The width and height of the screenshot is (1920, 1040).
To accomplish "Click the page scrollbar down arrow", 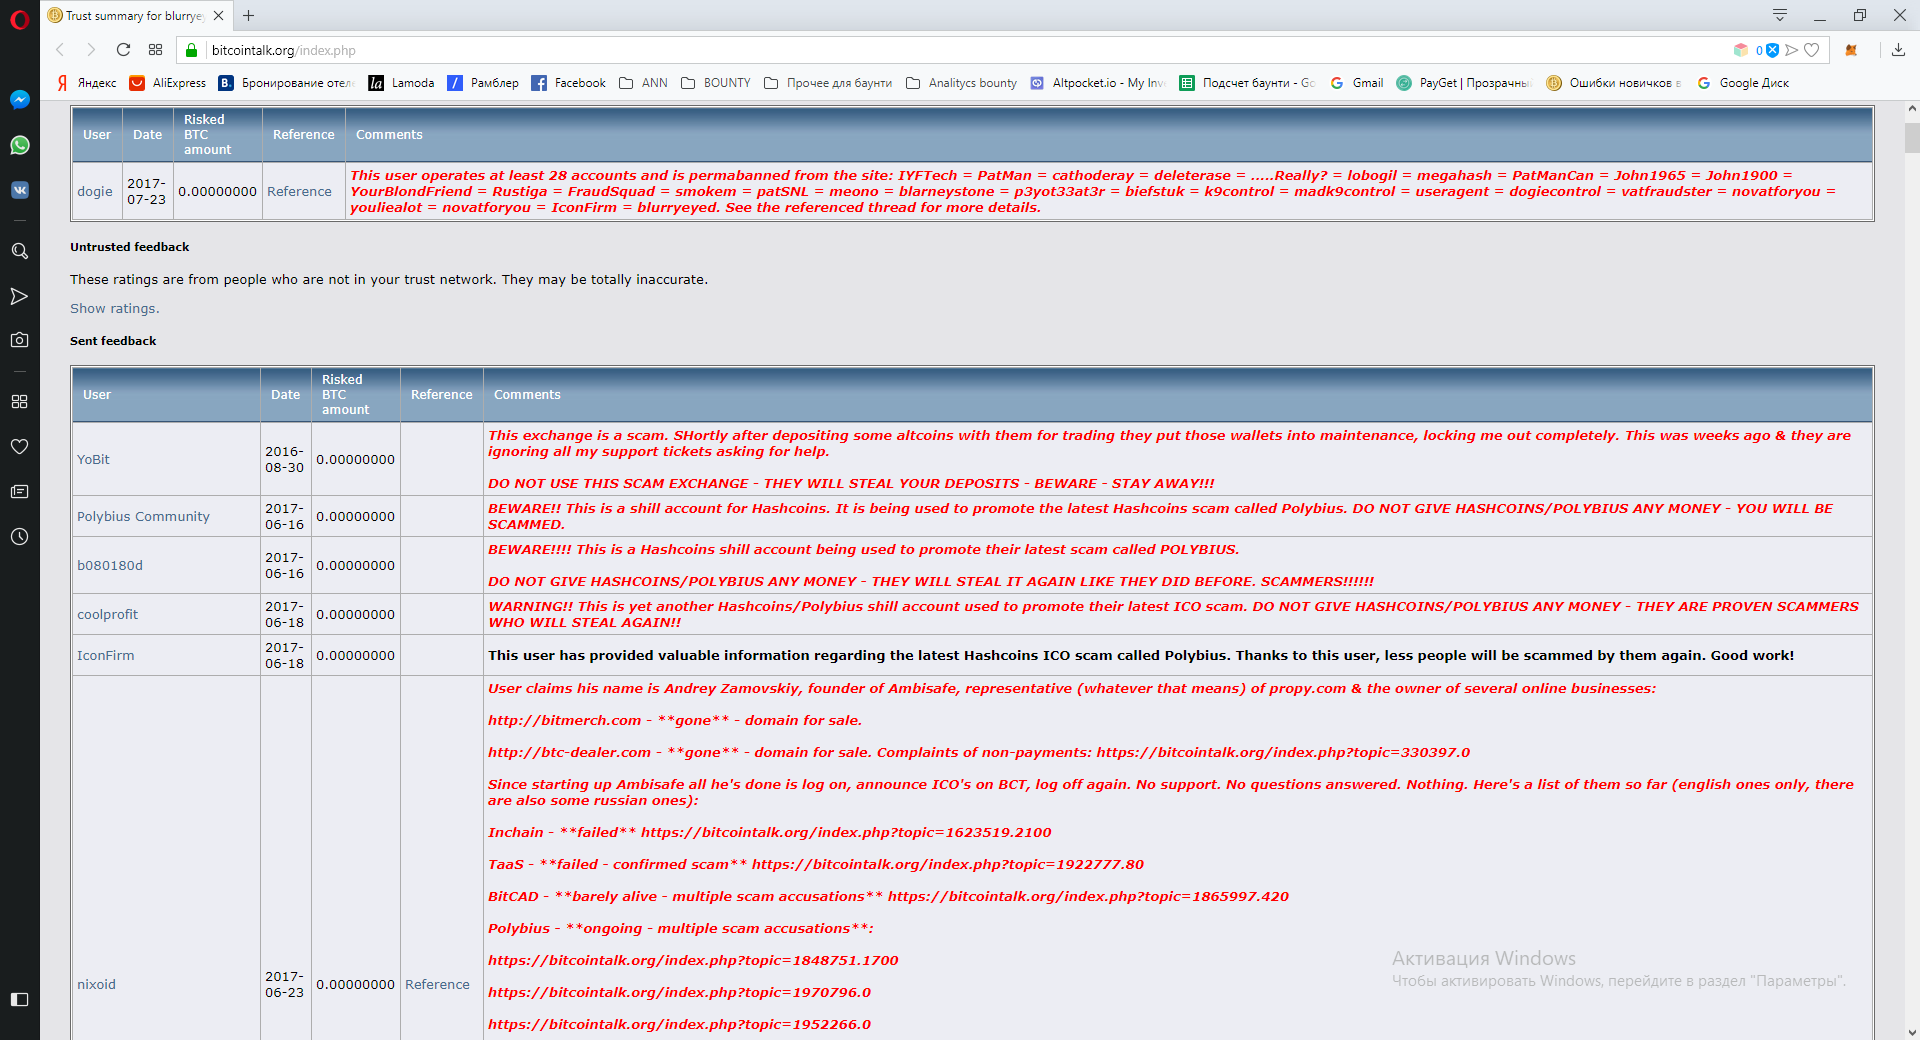I will (x=1912, y=1032).
